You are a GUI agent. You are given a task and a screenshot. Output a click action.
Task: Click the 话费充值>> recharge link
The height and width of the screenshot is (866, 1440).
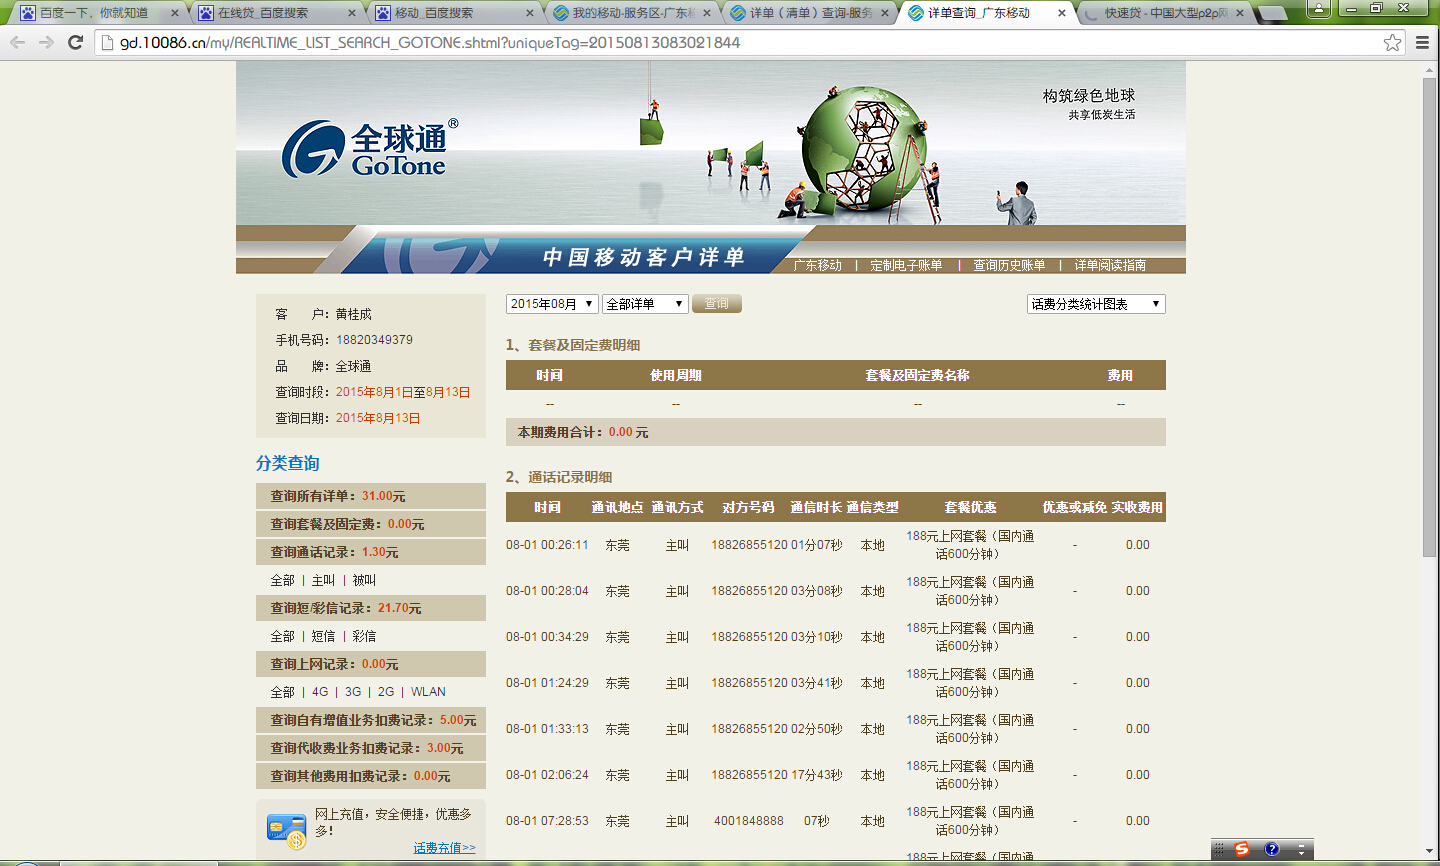pyautogui.click(x=445, y=848)
